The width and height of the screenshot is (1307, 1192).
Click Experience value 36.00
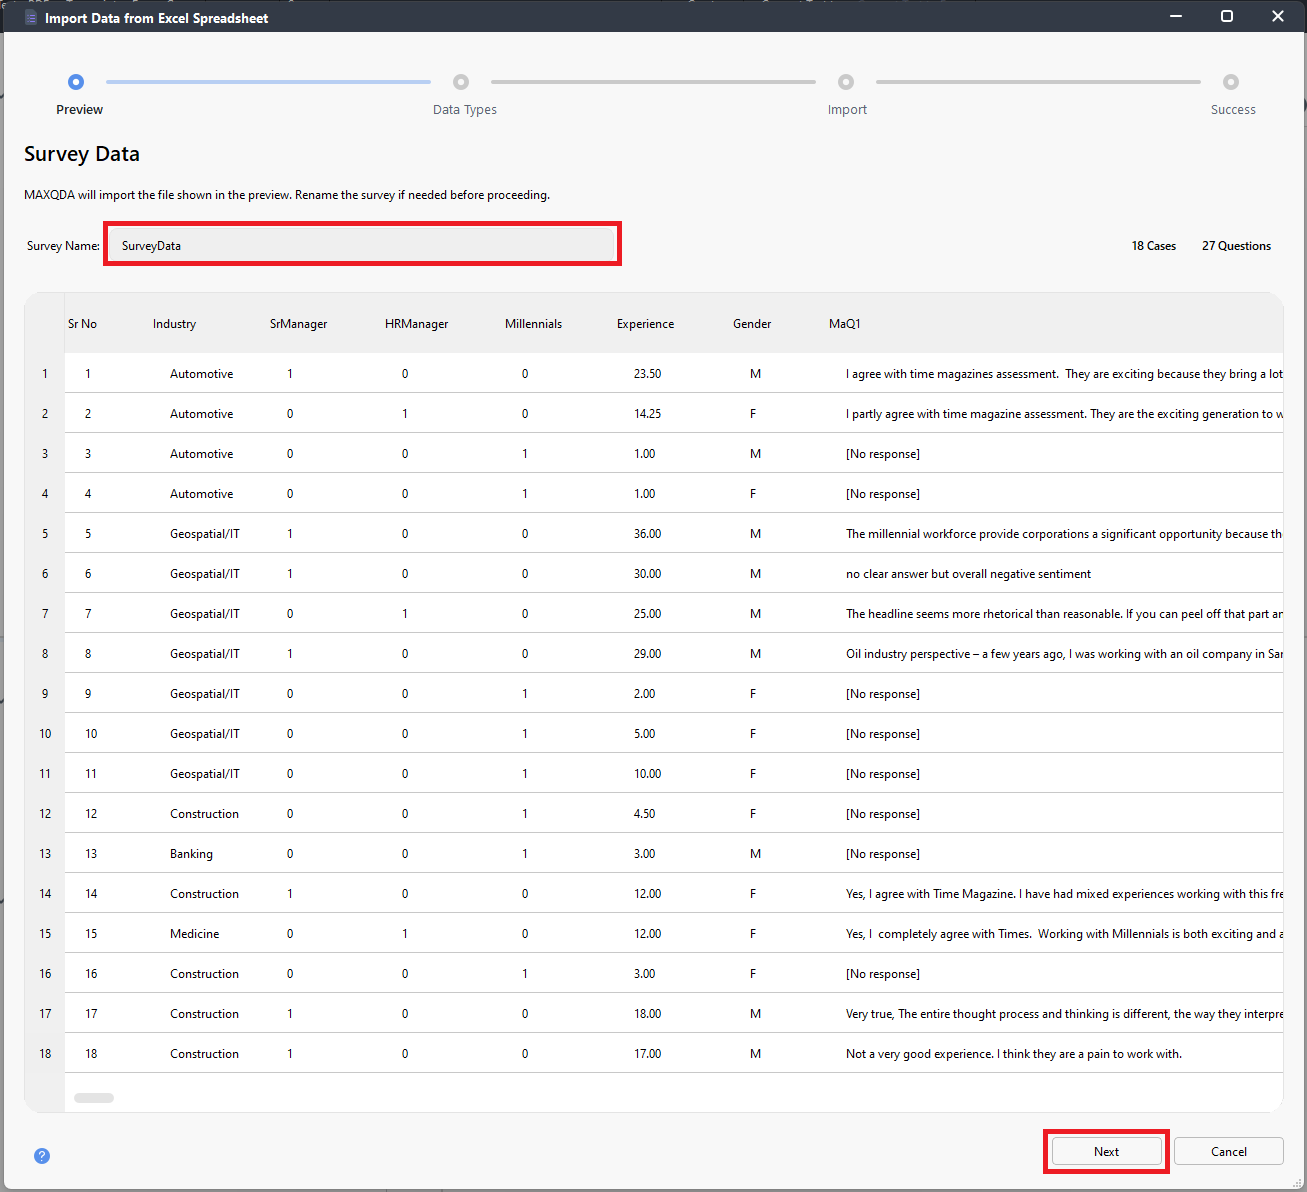coord(647,534)
